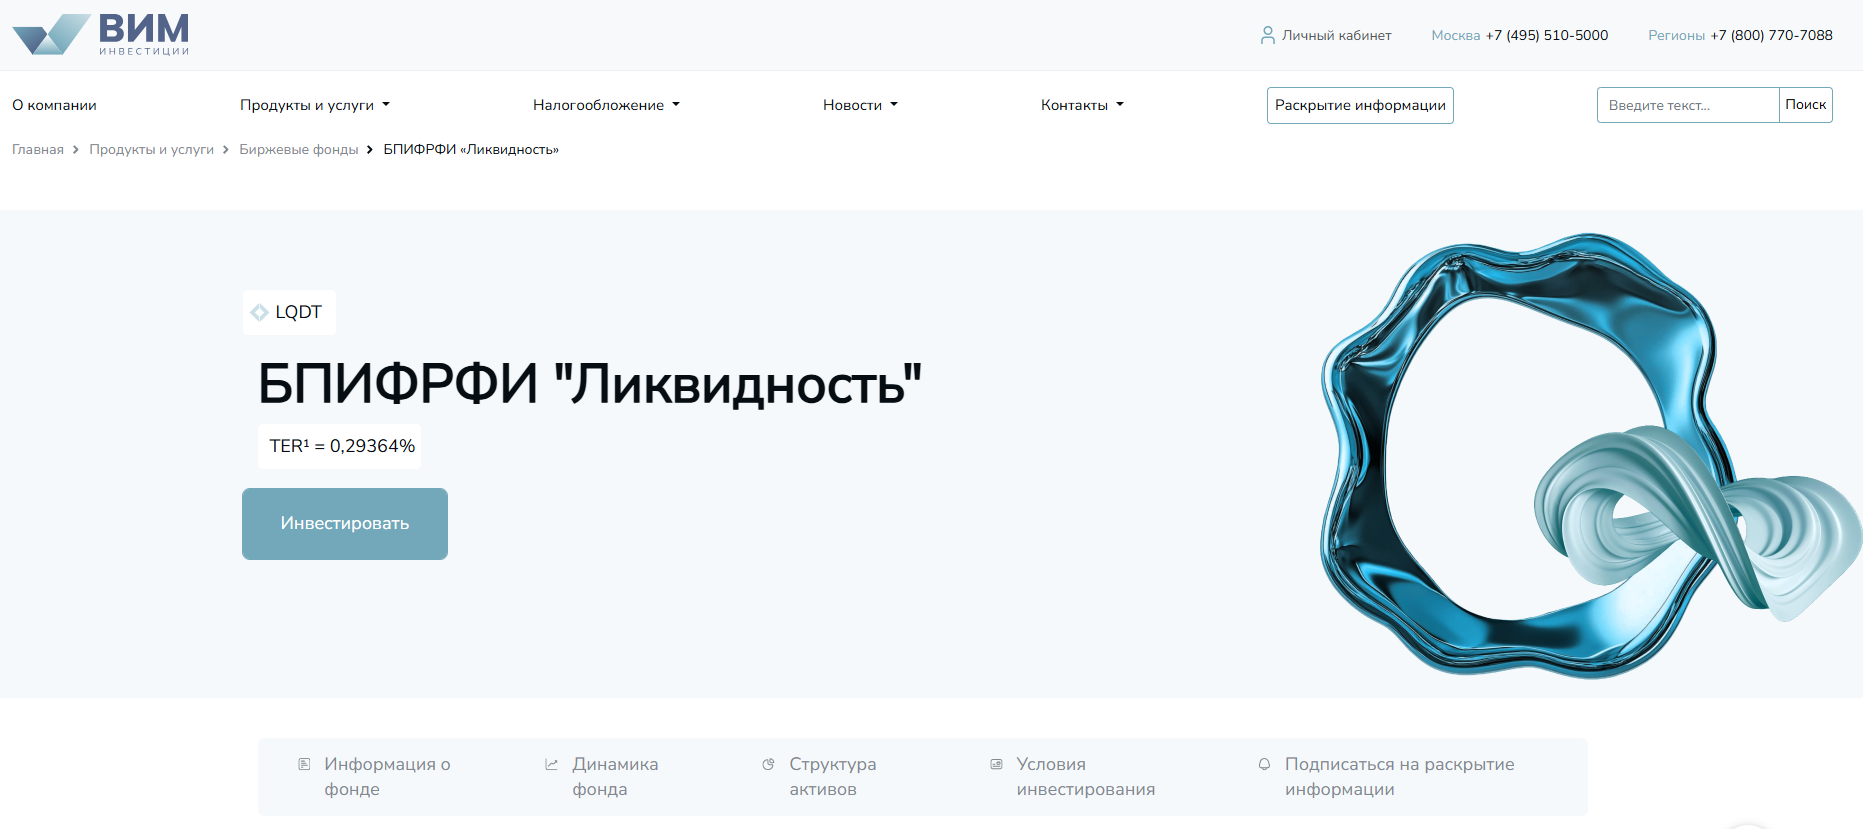The width and height of the screenshot is (1863, 829).
Task: Expand the Налогообложение dropdown arrow
Action: (x=676, y=104)
